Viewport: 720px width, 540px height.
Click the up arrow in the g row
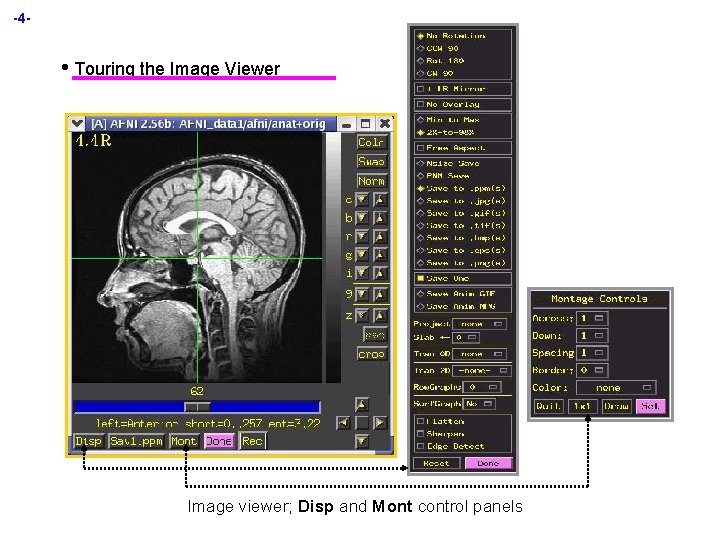click(x=380, y=254)
